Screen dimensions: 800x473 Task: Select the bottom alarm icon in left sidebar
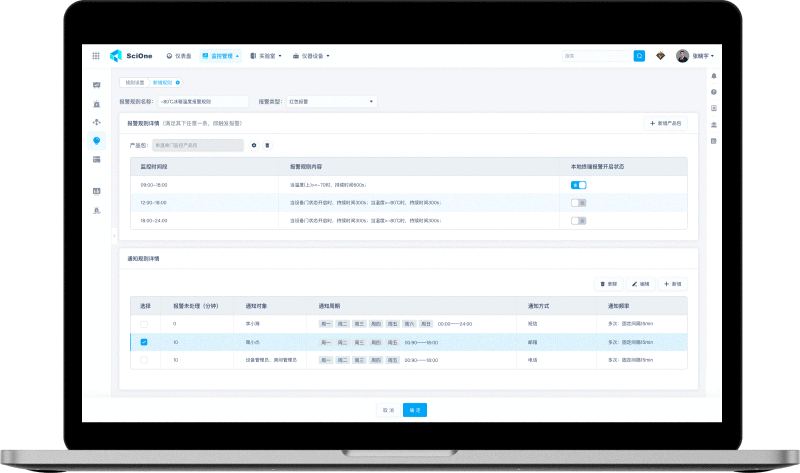click(x=96, y=210)
